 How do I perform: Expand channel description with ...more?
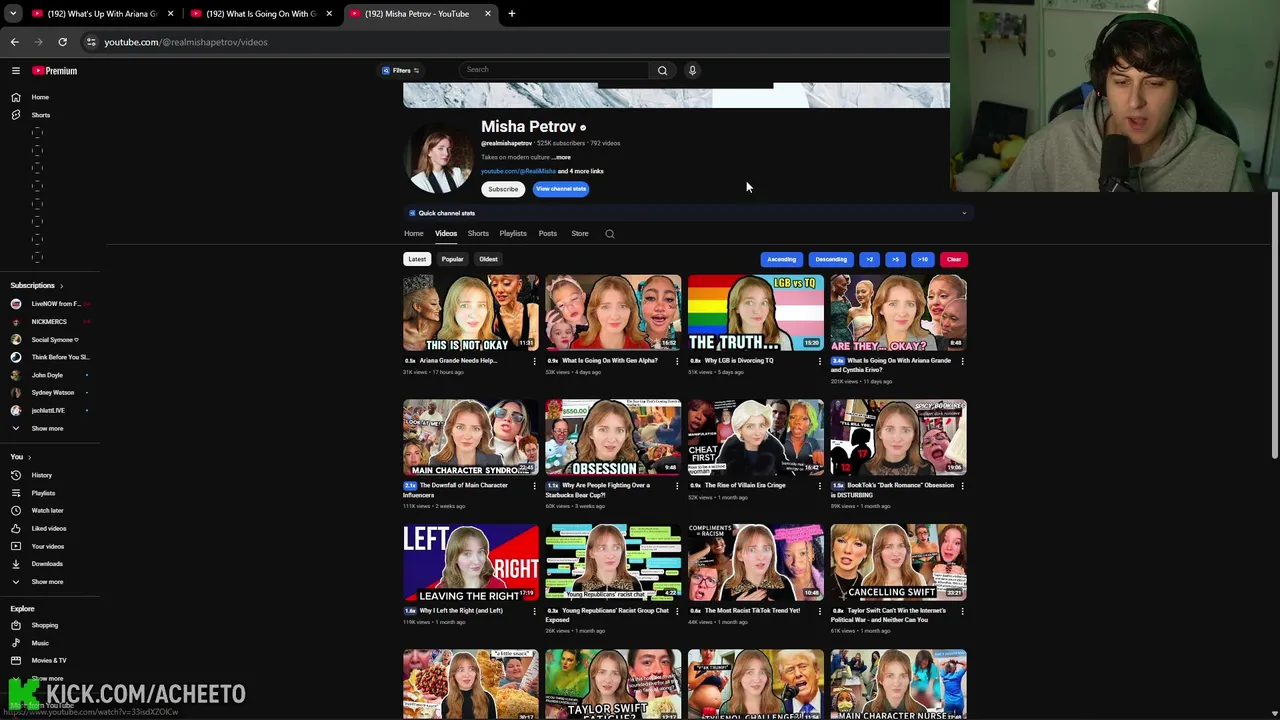point(561,157)
